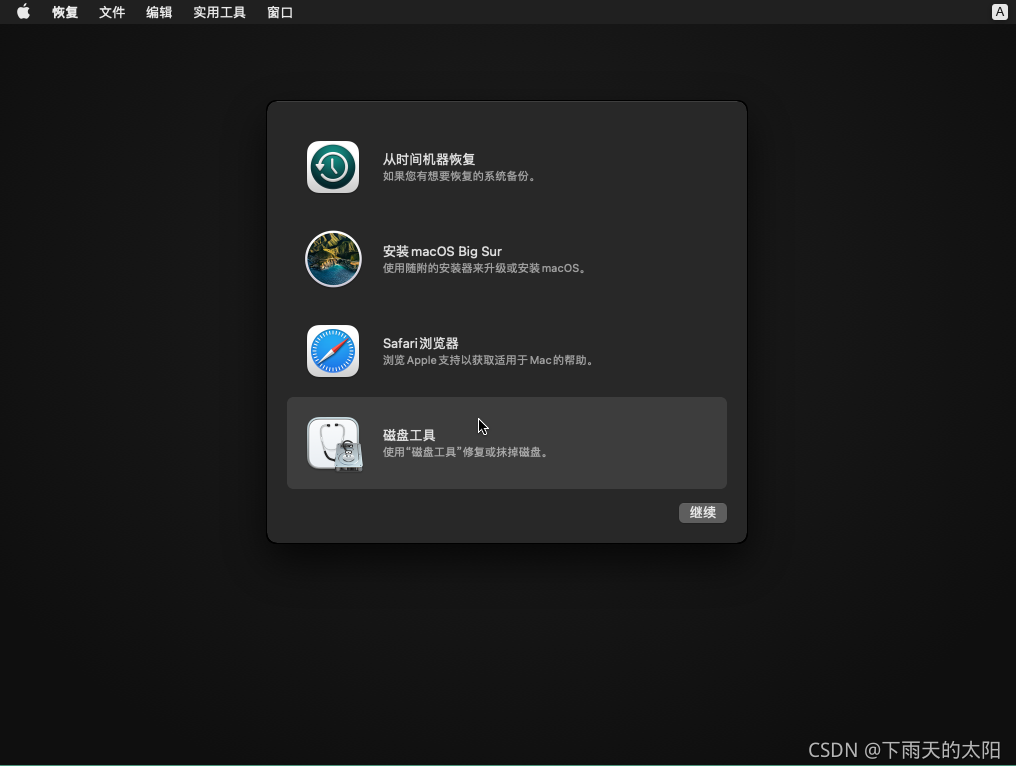Click the macOS Big Sur installer icon

(x=333, y=259)
